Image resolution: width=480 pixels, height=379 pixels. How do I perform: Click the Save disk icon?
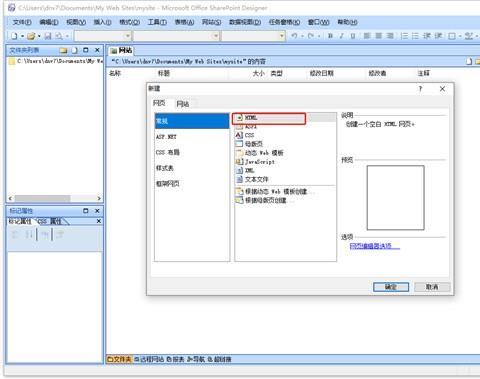click(48, 36)
